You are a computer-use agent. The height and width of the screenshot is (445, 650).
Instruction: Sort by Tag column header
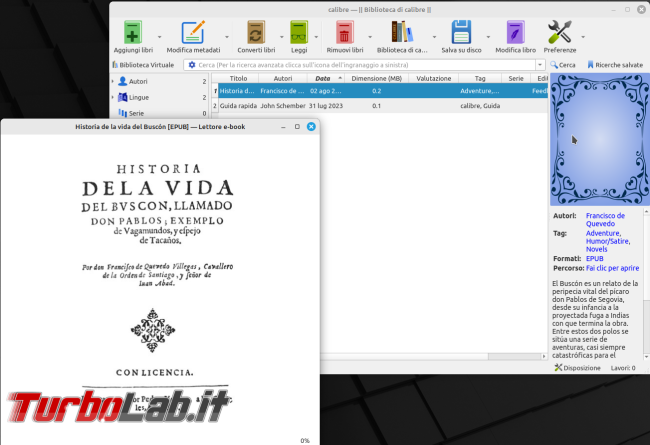point(480,78)
